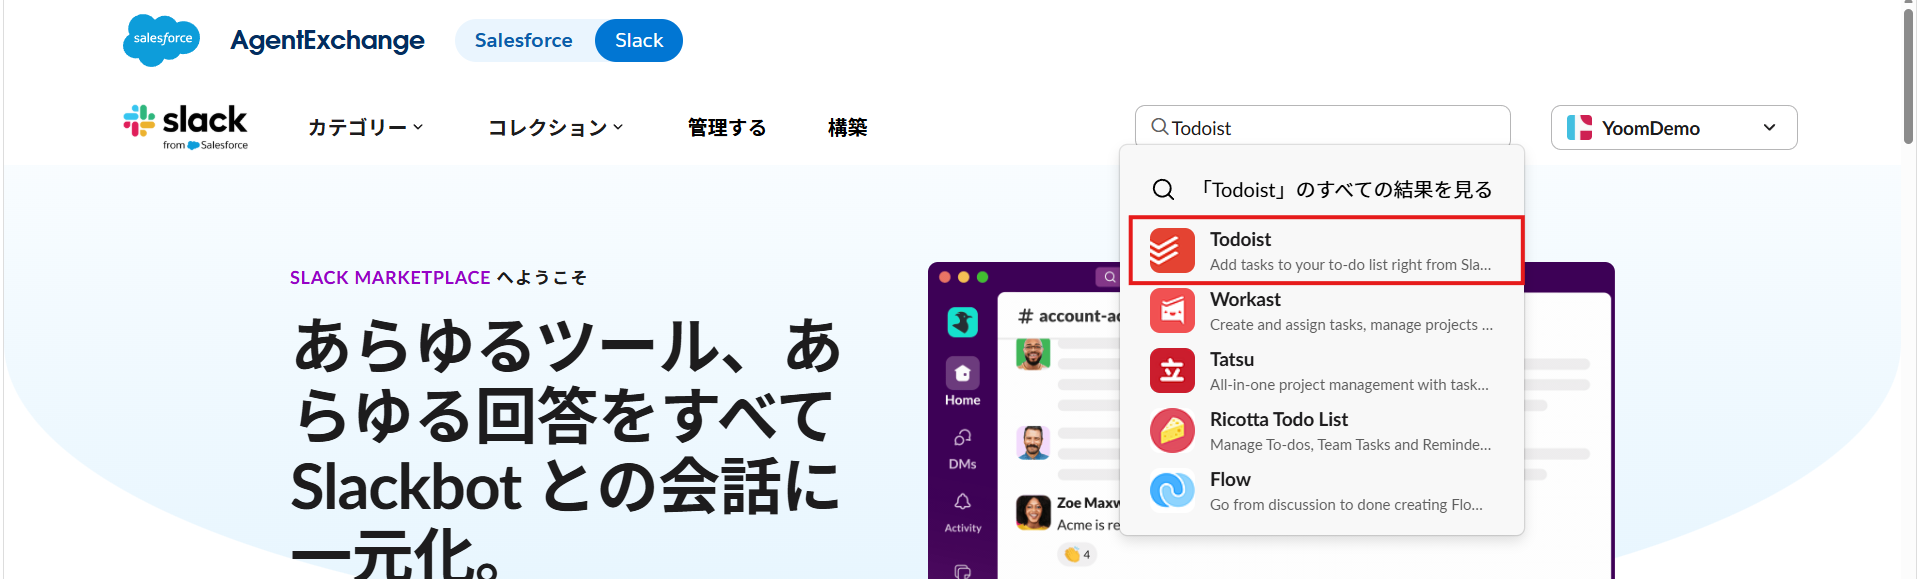
Task: Open the YoomDemo workspace dropdown
Action: (x=1674, y=127)
